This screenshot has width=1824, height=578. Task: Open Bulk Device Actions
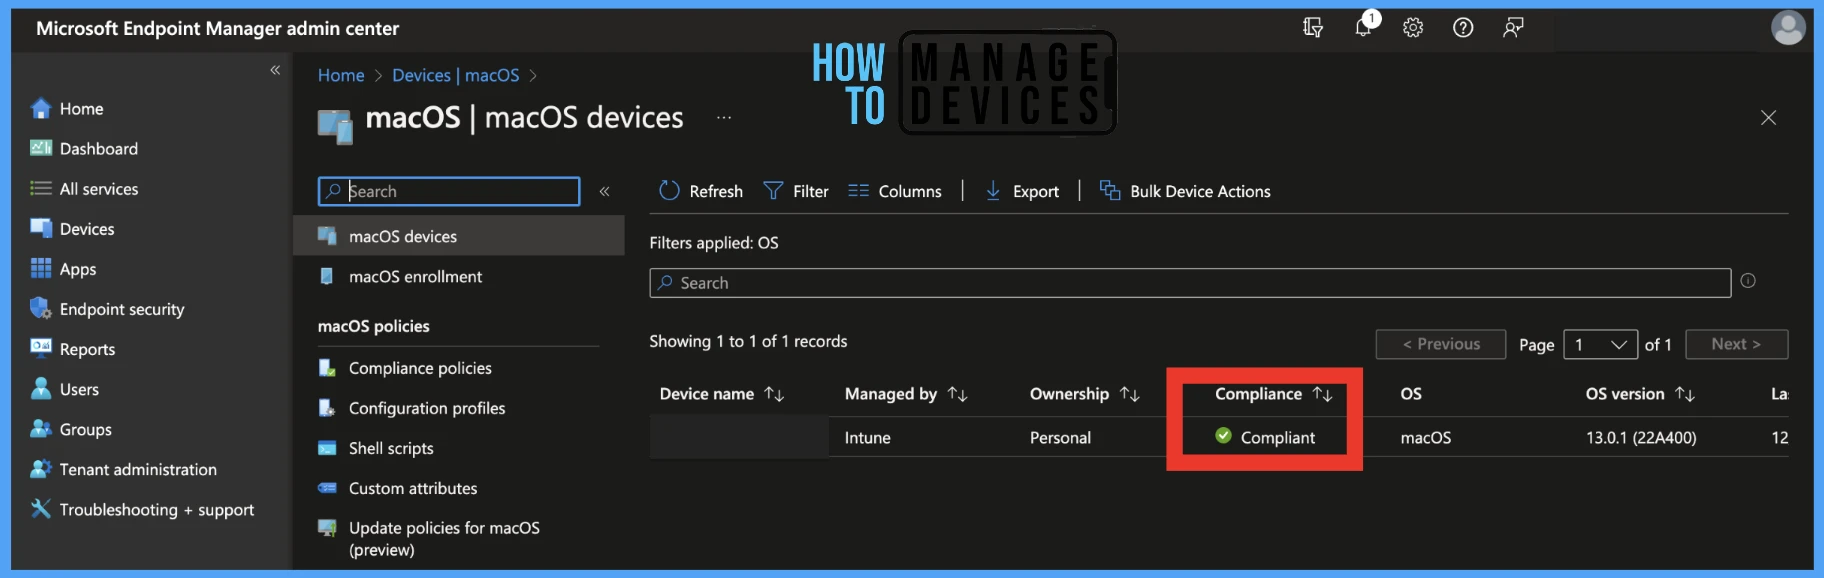coord(1185,191)
